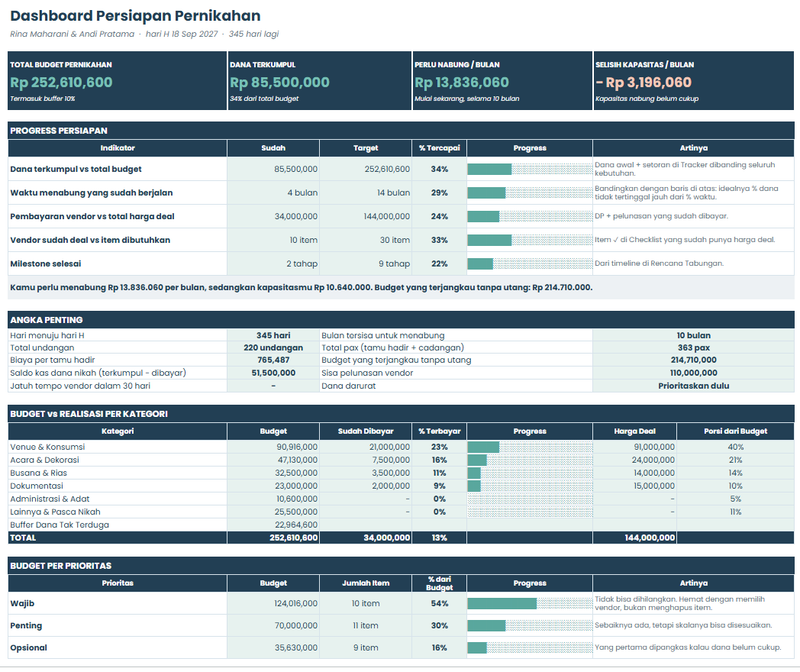Select the TOTAL row budget 252,610,600

tap(273, 537)
